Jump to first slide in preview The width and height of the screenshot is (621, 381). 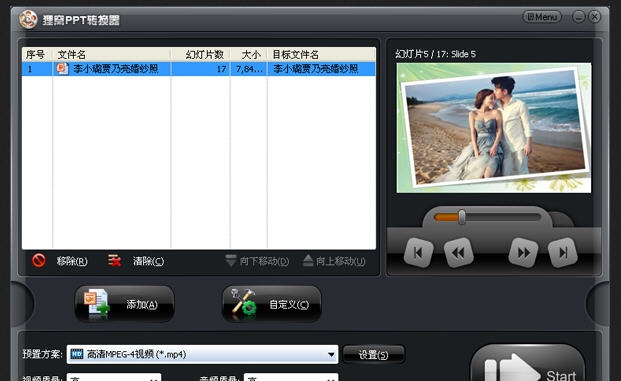pyautogui.click(x=418, y=253)
